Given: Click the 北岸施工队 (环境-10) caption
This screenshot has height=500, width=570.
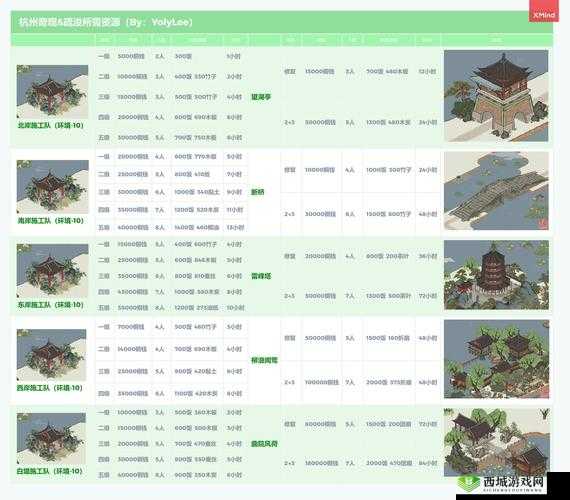Looking at the screenshot, I should 51,125.
